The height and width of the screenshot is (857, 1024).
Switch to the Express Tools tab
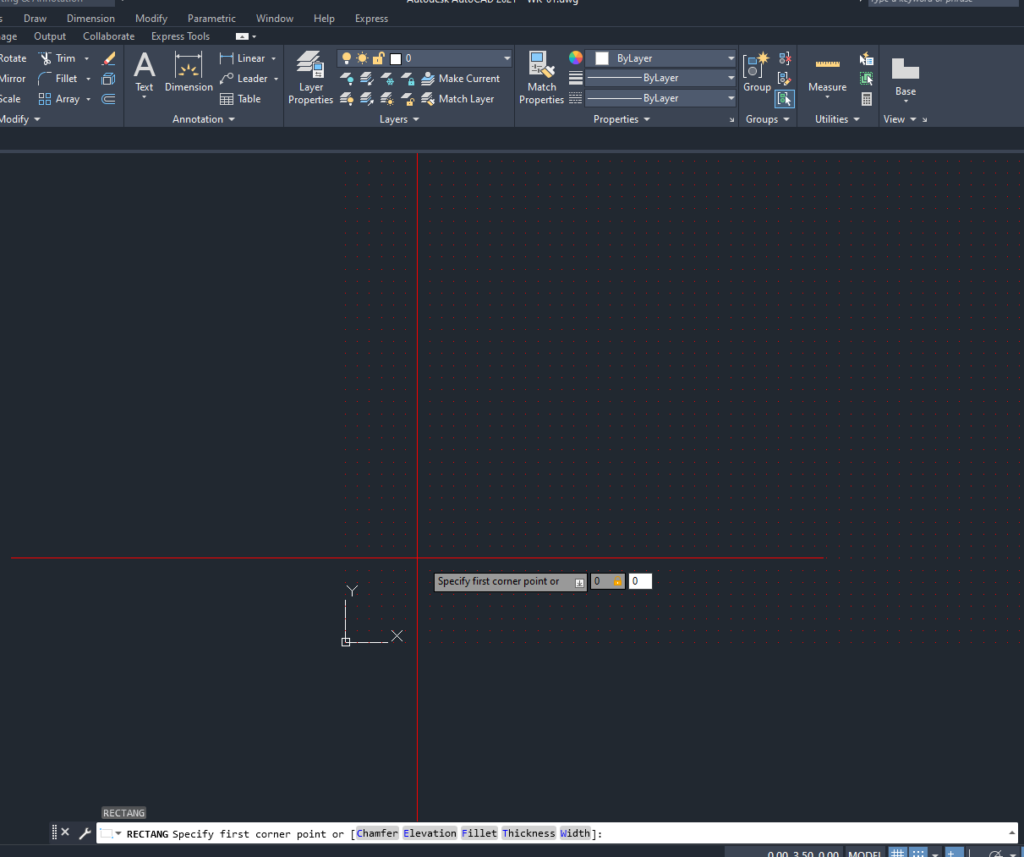coord(180,36)
